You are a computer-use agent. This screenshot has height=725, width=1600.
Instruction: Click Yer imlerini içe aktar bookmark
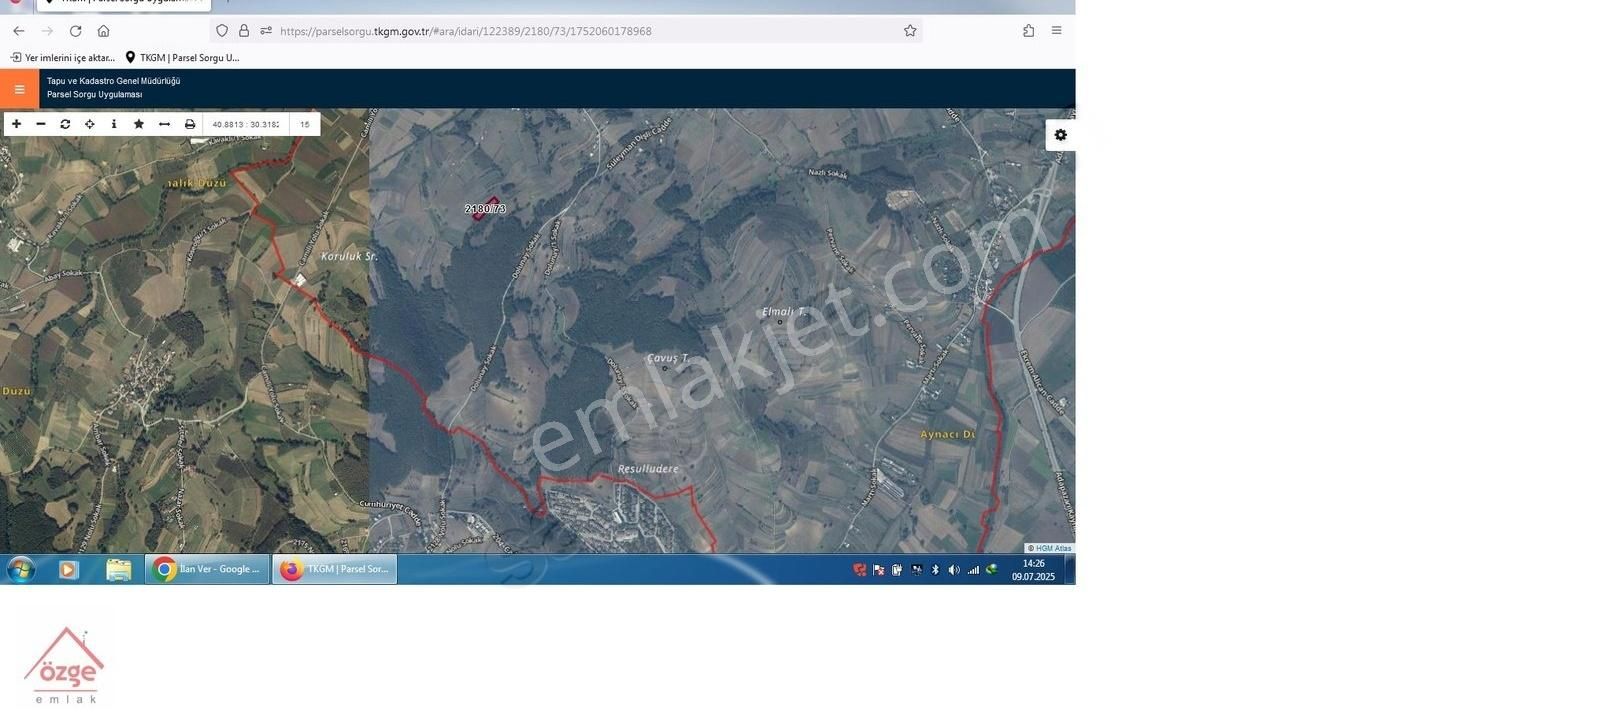pyautogui.click(x=62, y=58)
